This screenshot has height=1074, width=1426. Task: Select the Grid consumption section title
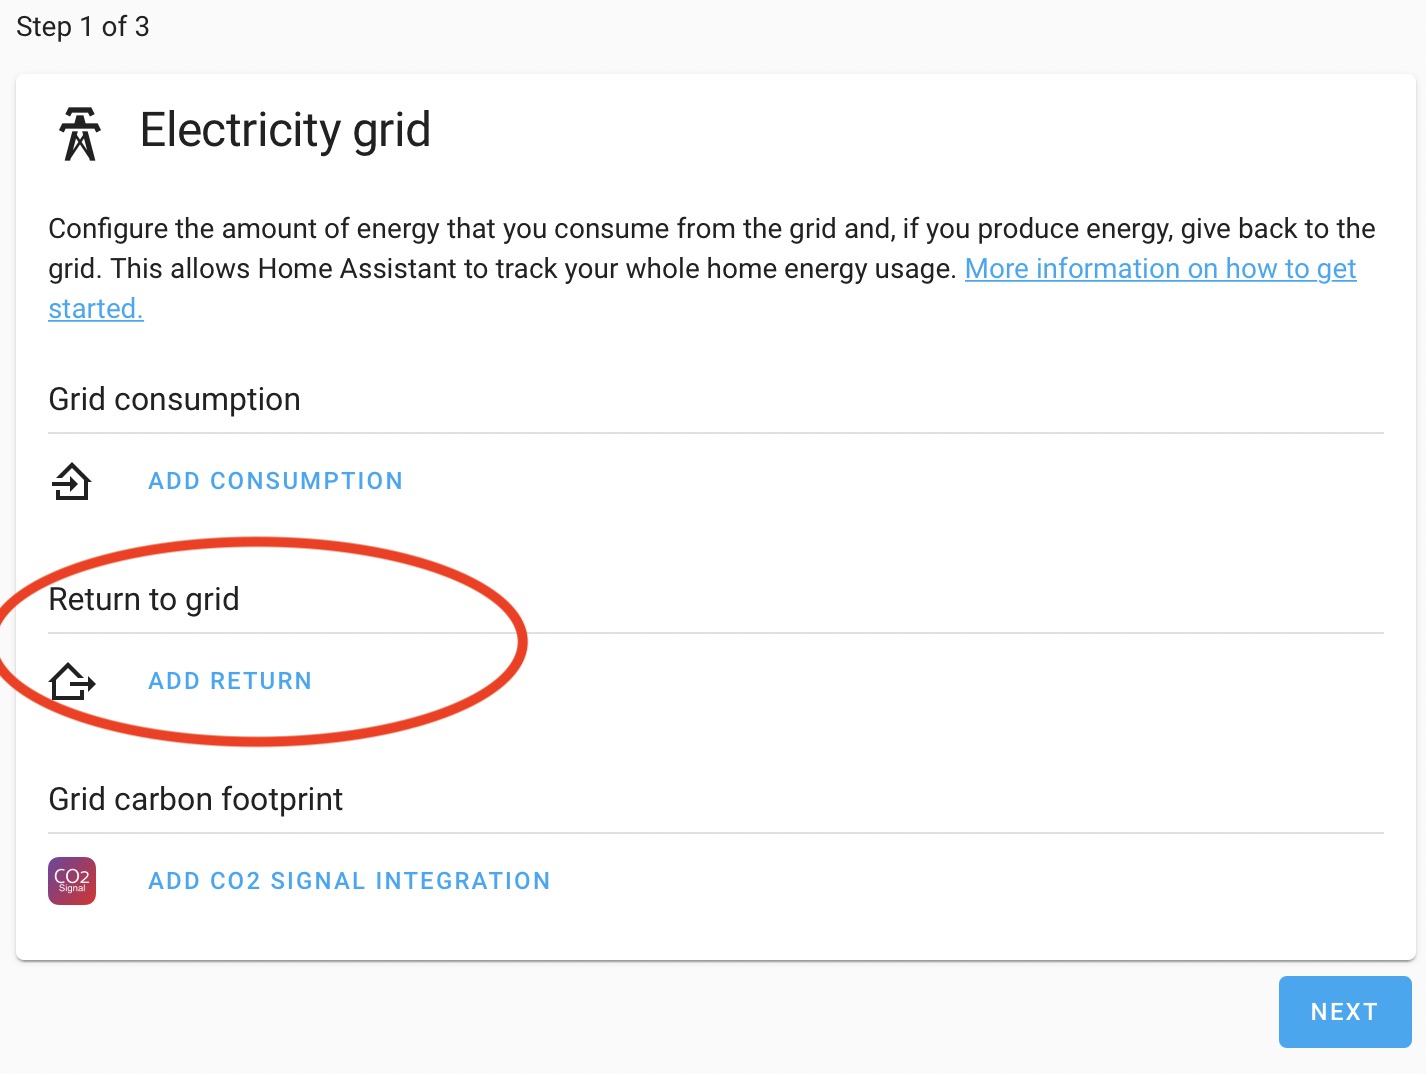click(x=174, y=399)
